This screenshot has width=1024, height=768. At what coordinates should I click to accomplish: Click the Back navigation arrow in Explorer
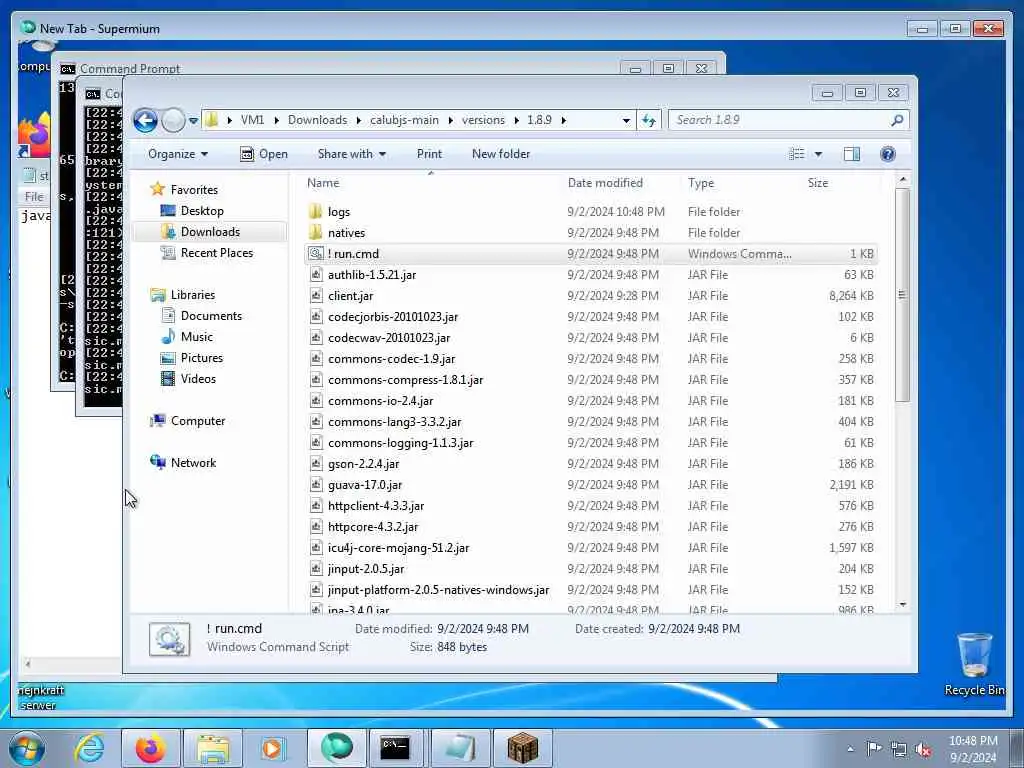tap(145, 120)
